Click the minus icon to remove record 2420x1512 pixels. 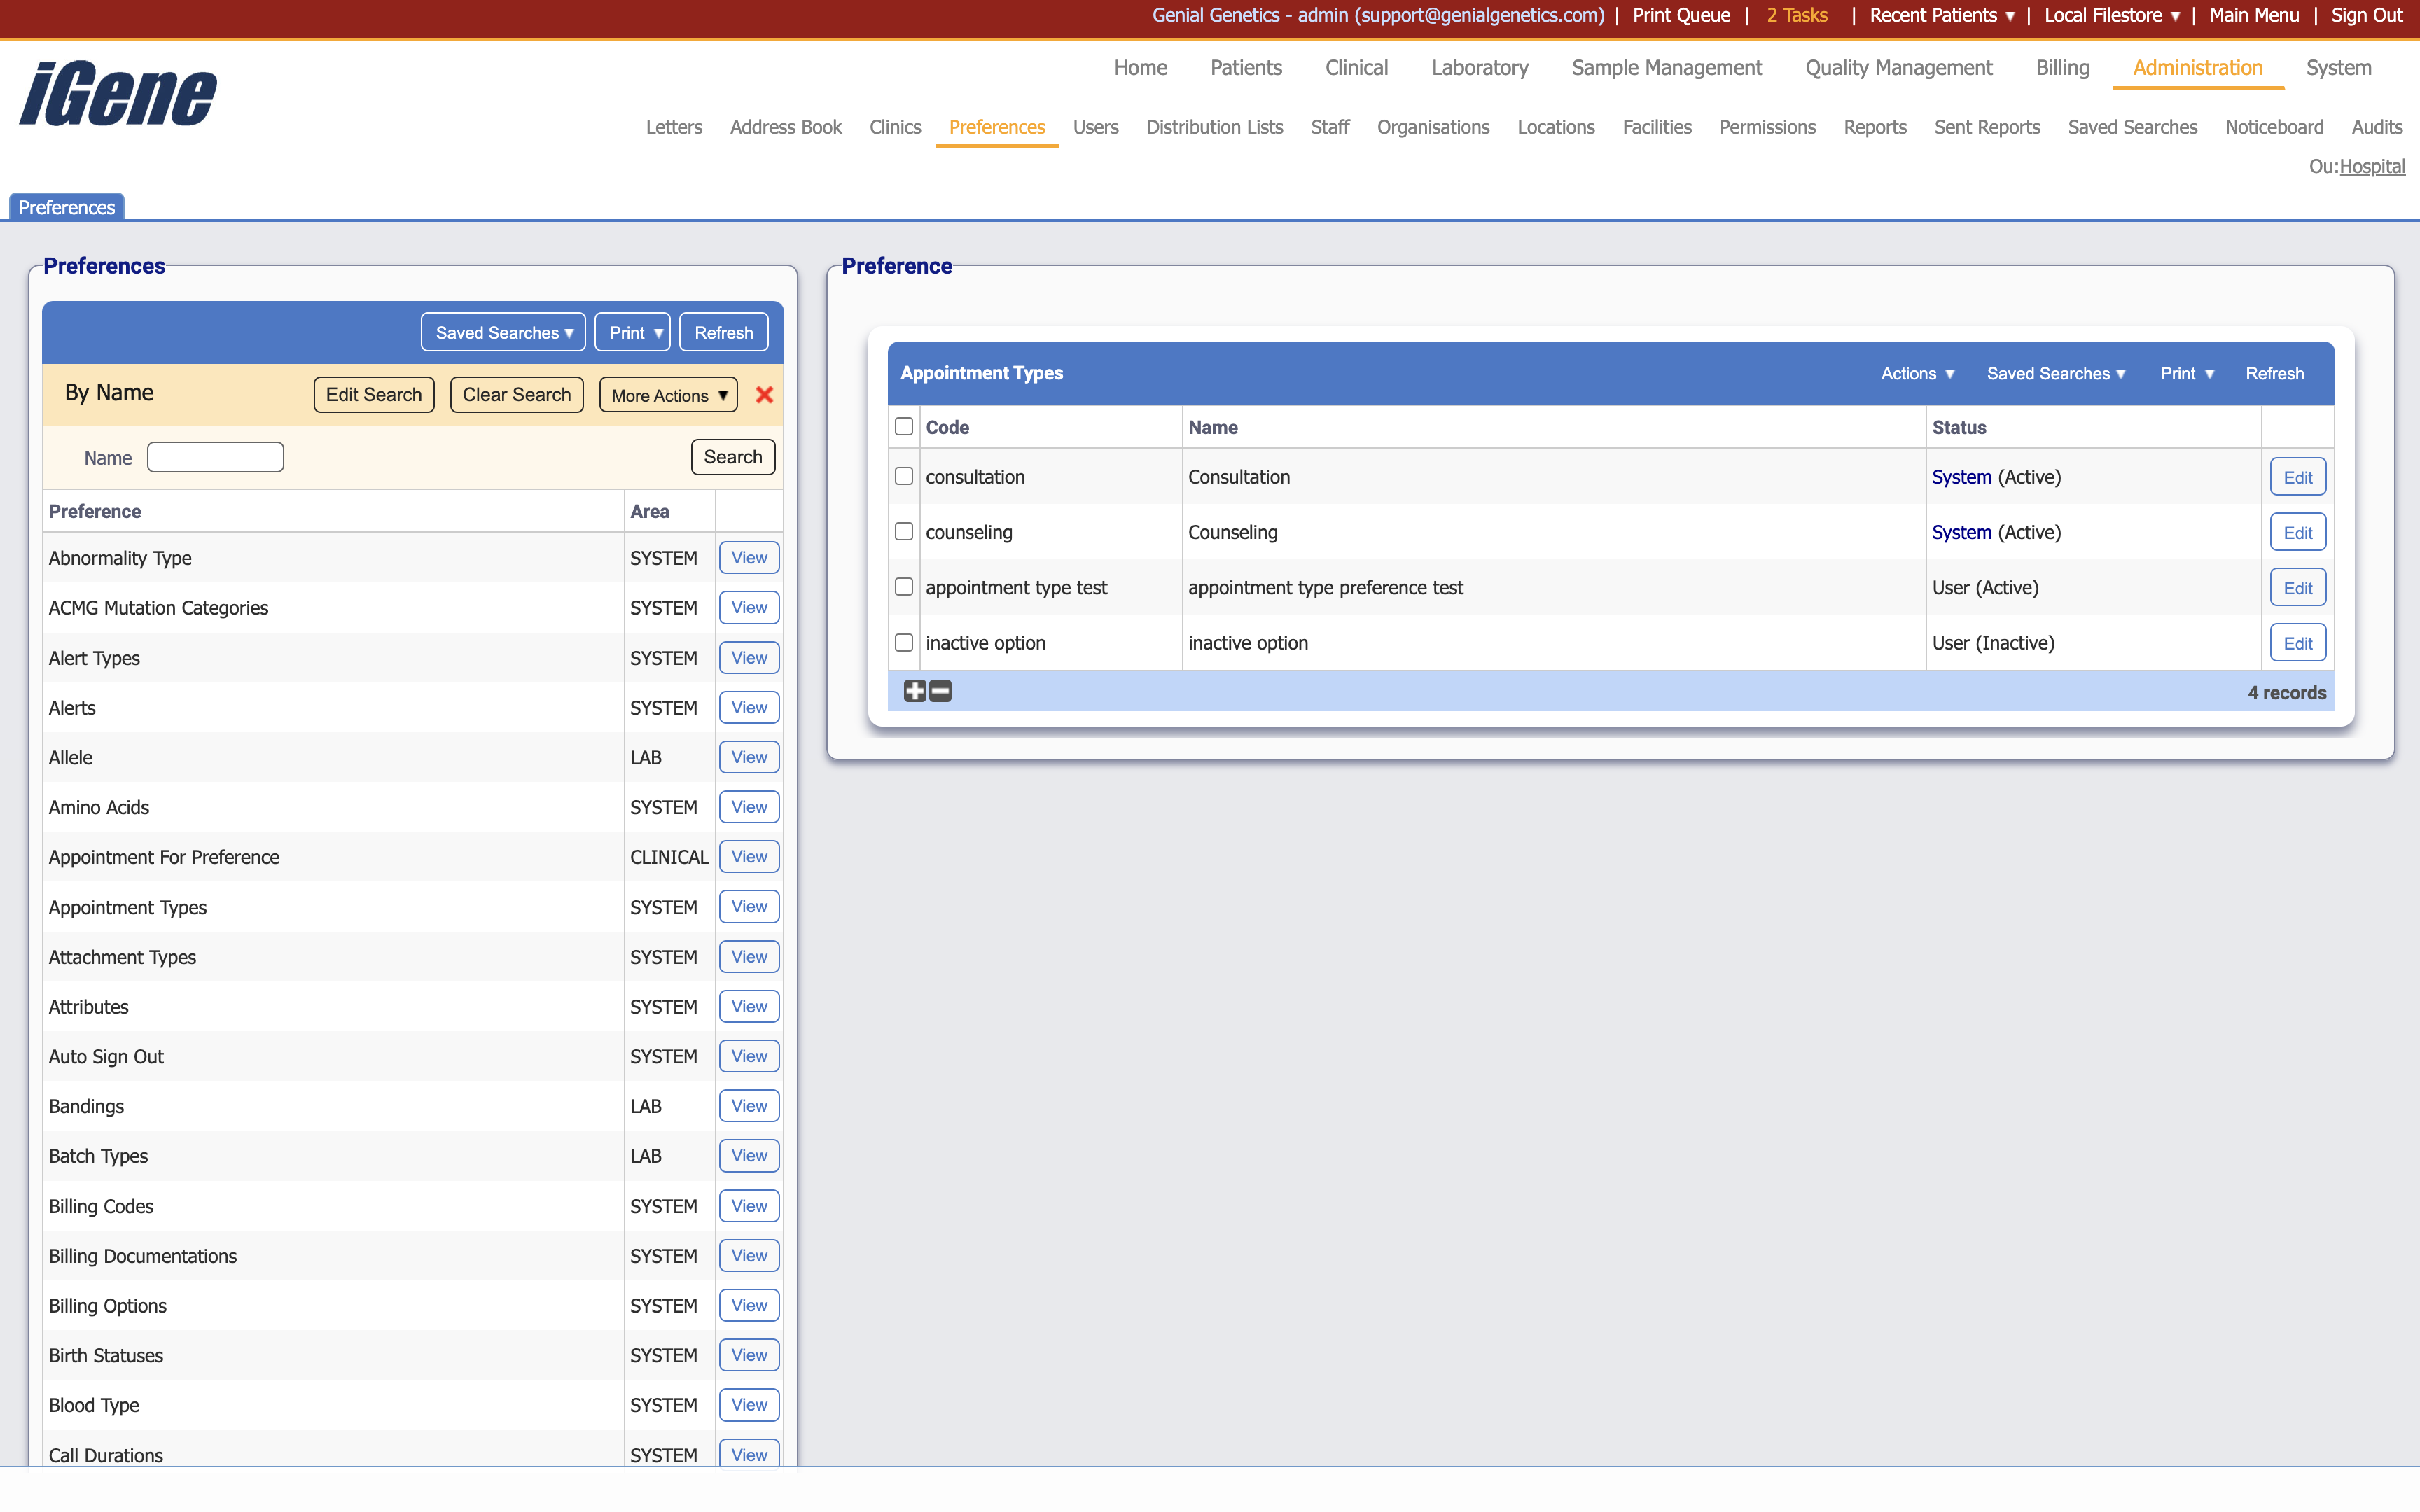tap(941, 691)
